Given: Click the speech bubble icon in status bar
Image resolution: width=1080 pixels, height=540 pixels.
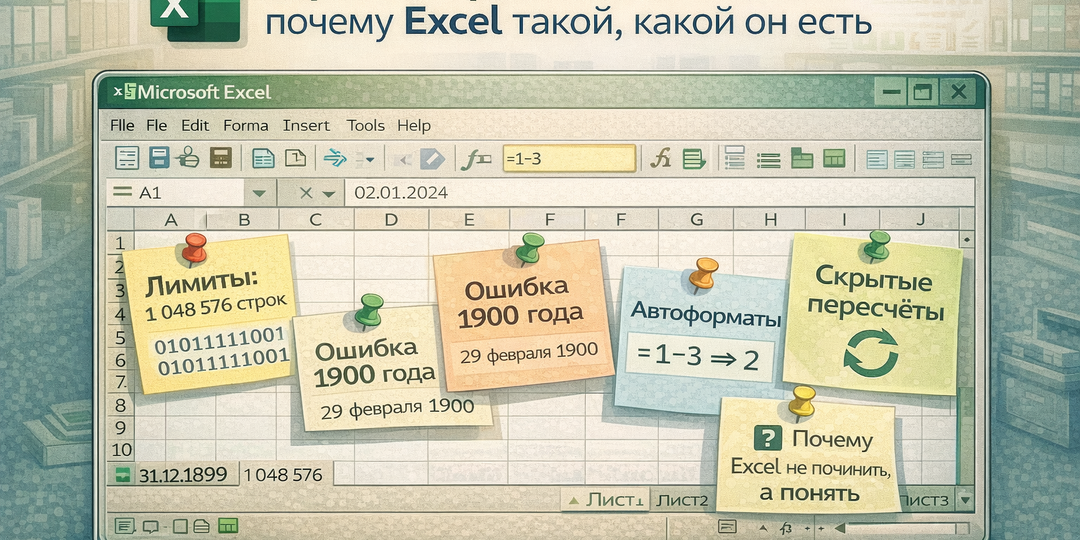Looking at the screenshot, I should [149, 526].
